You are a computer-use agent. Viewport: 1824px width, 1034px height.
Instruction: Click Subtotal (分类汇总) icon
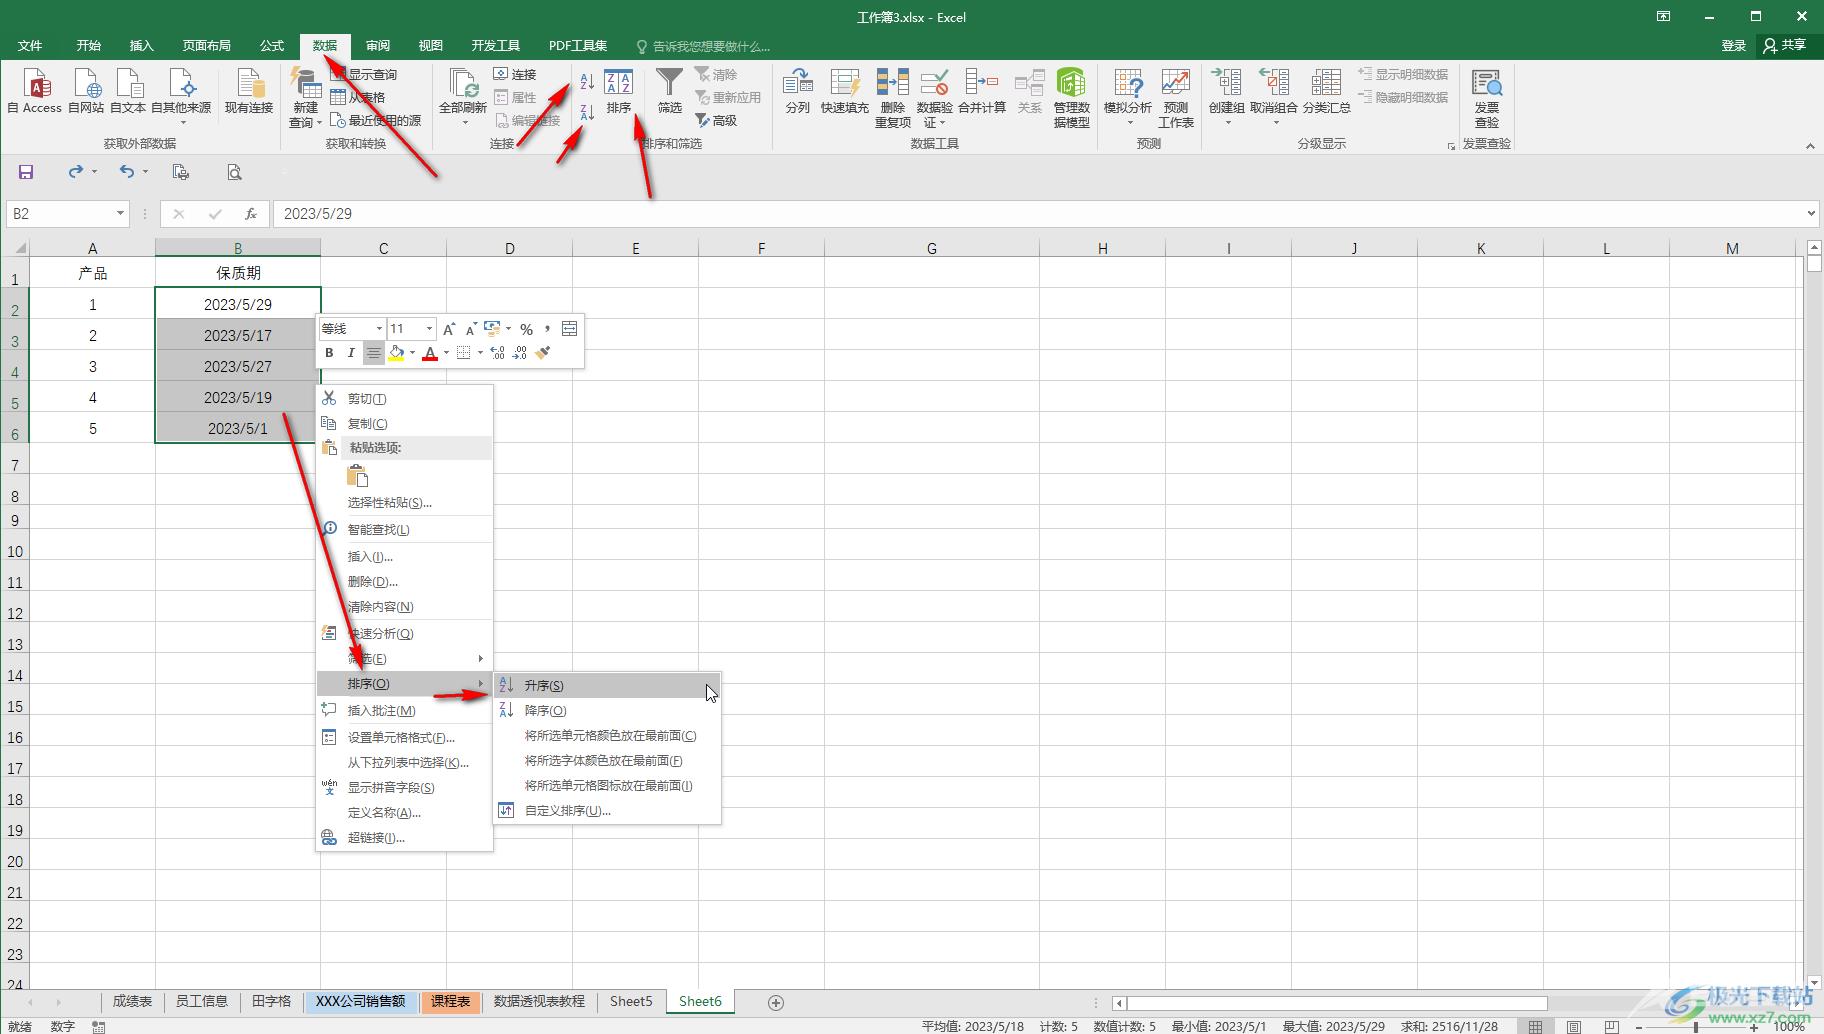[x=1326, y=91]
